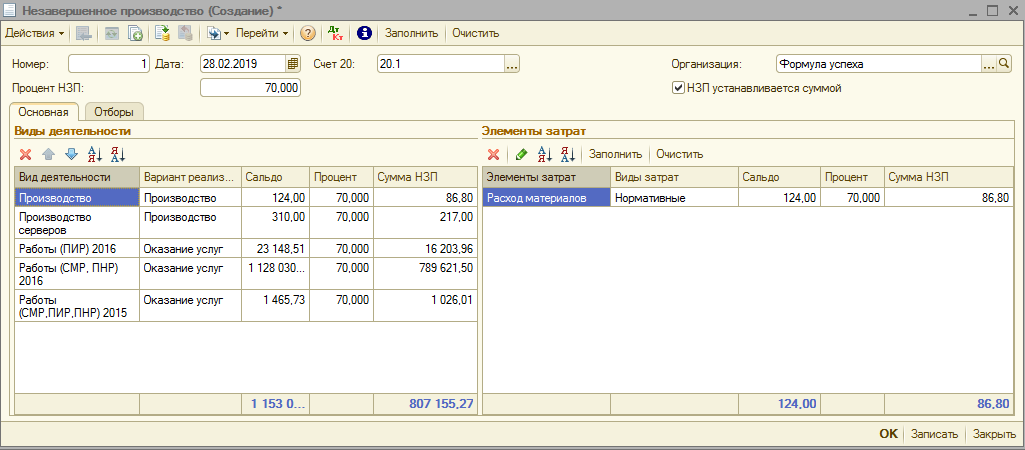
Task: Open help with the question mark icon
Action: tap(308, 33)
